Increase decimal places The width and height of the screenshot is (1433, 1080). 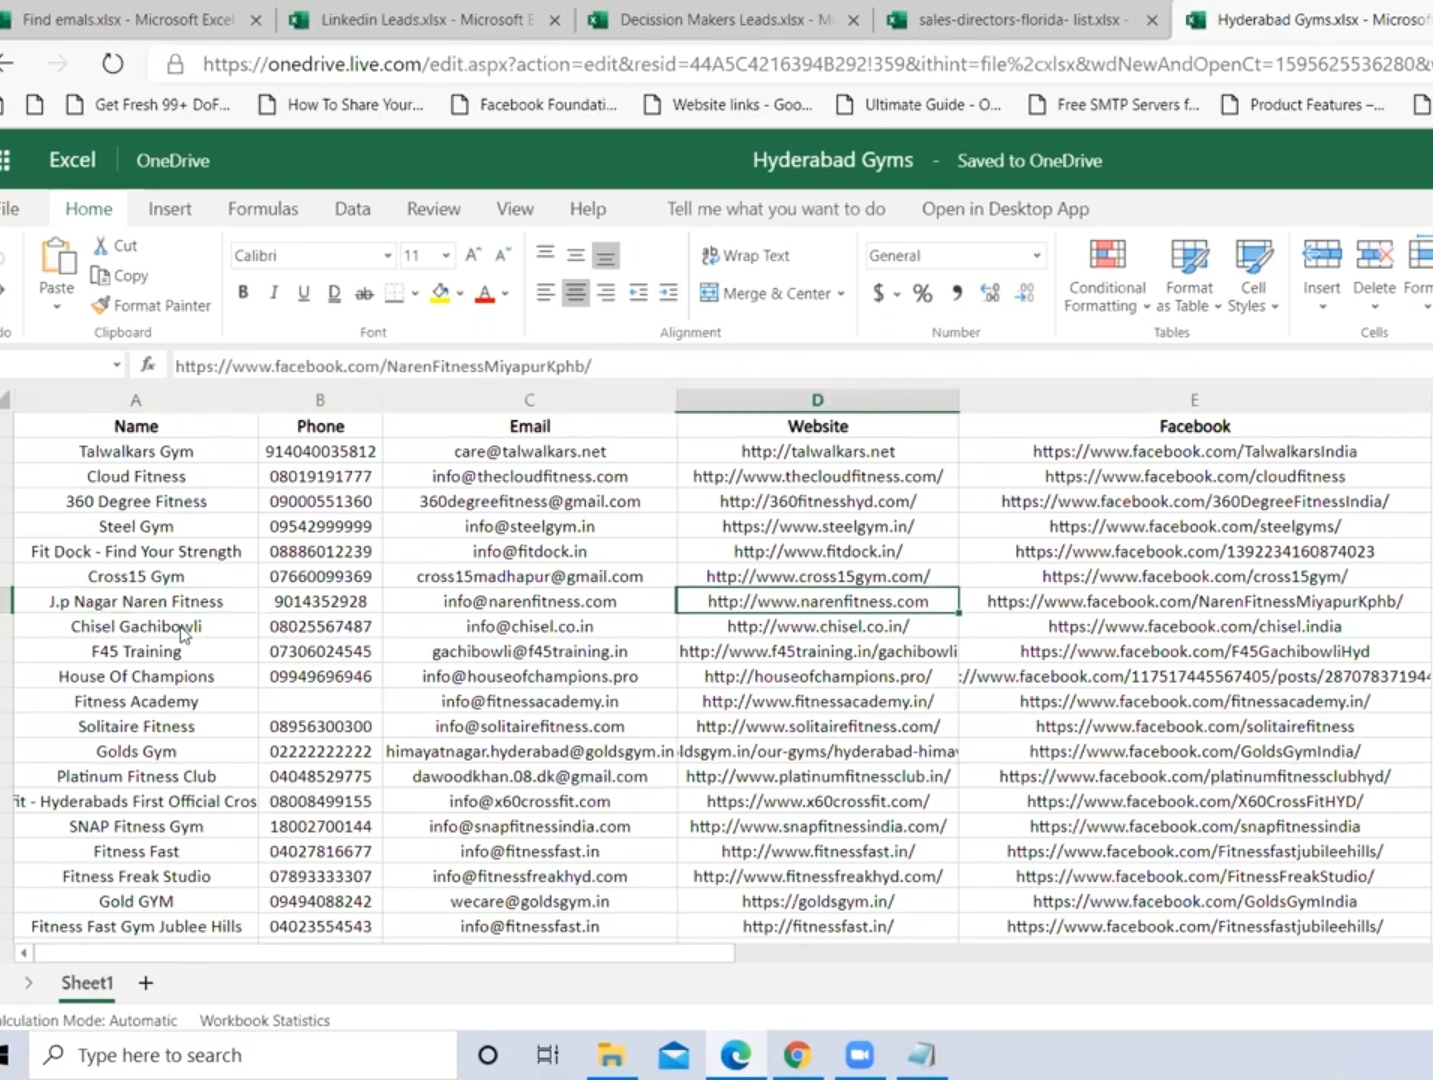click(x=990, y=293)
